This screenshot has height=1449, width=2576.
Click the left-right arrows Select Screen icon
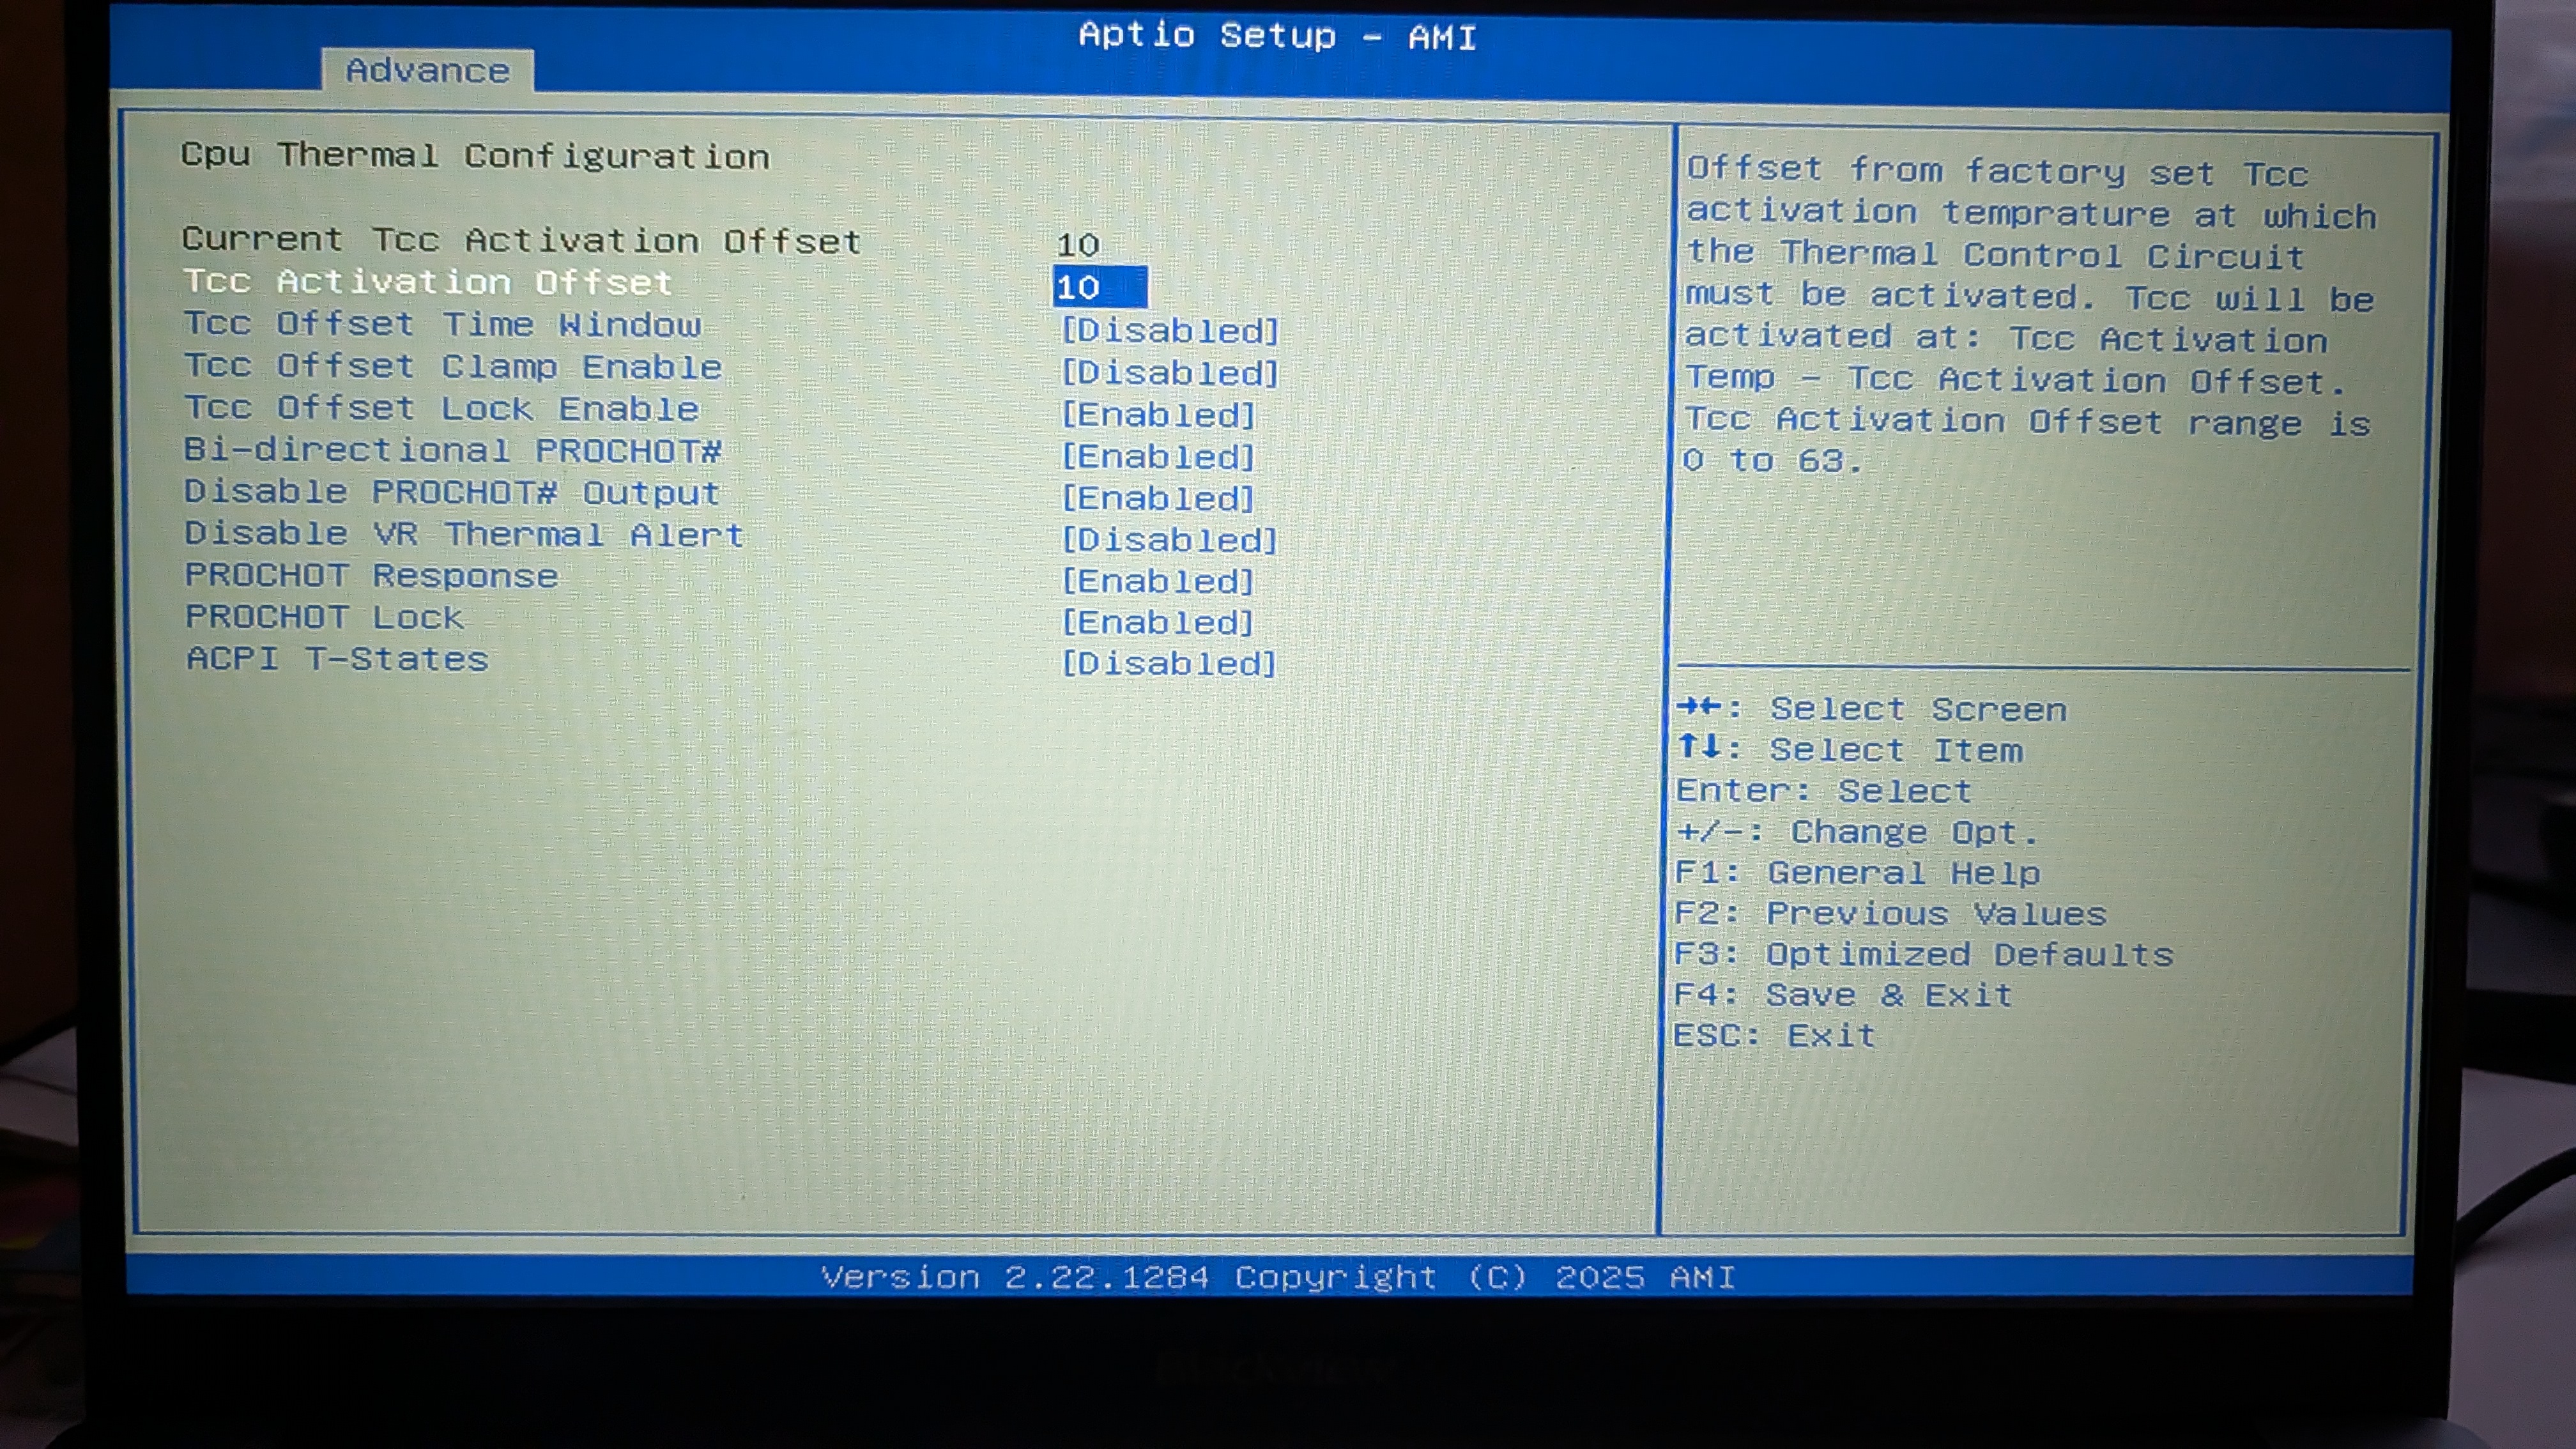coord(1699,707)
